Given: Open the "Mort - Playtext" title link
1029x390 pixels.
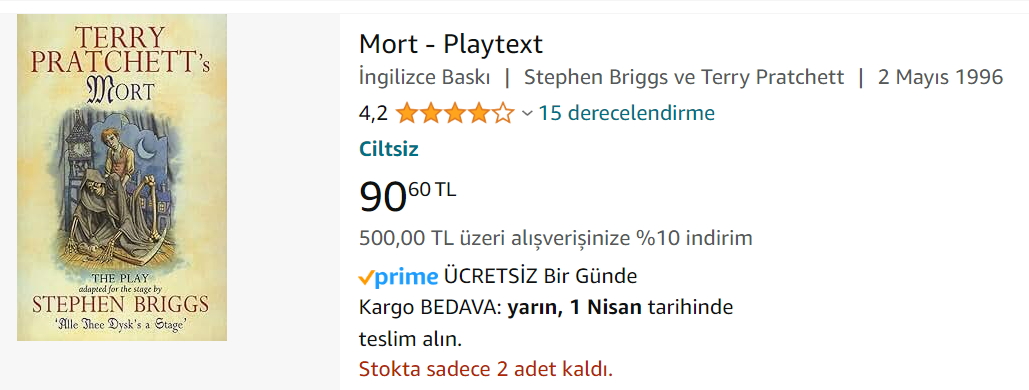Looking at the screenshot, I should coord(451,44).
